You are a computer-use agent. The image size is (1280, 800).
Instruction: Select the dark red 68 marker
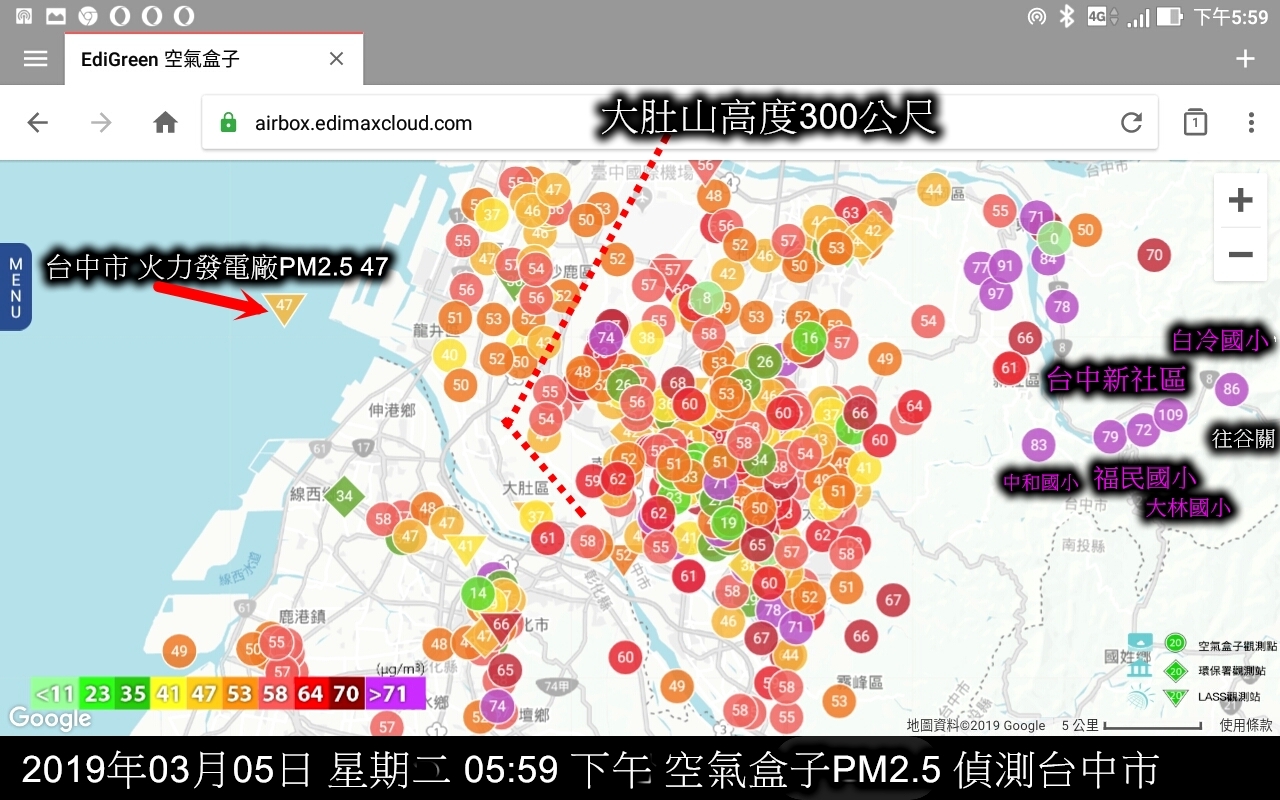coord(678,382)
